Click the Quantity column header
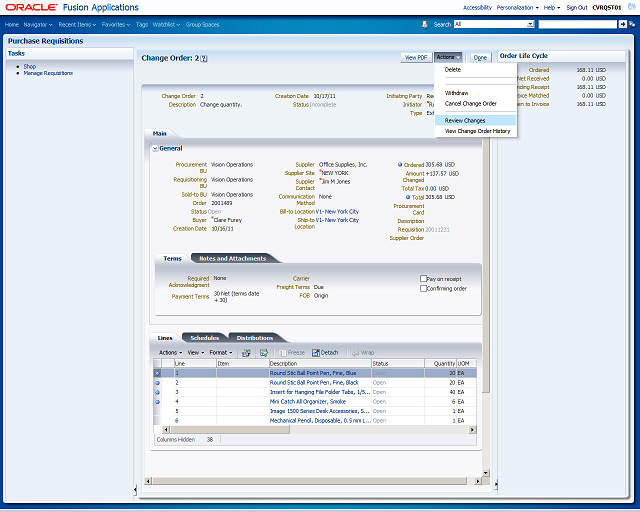Viewport: 640px width, 512px height. pos(440,363)
